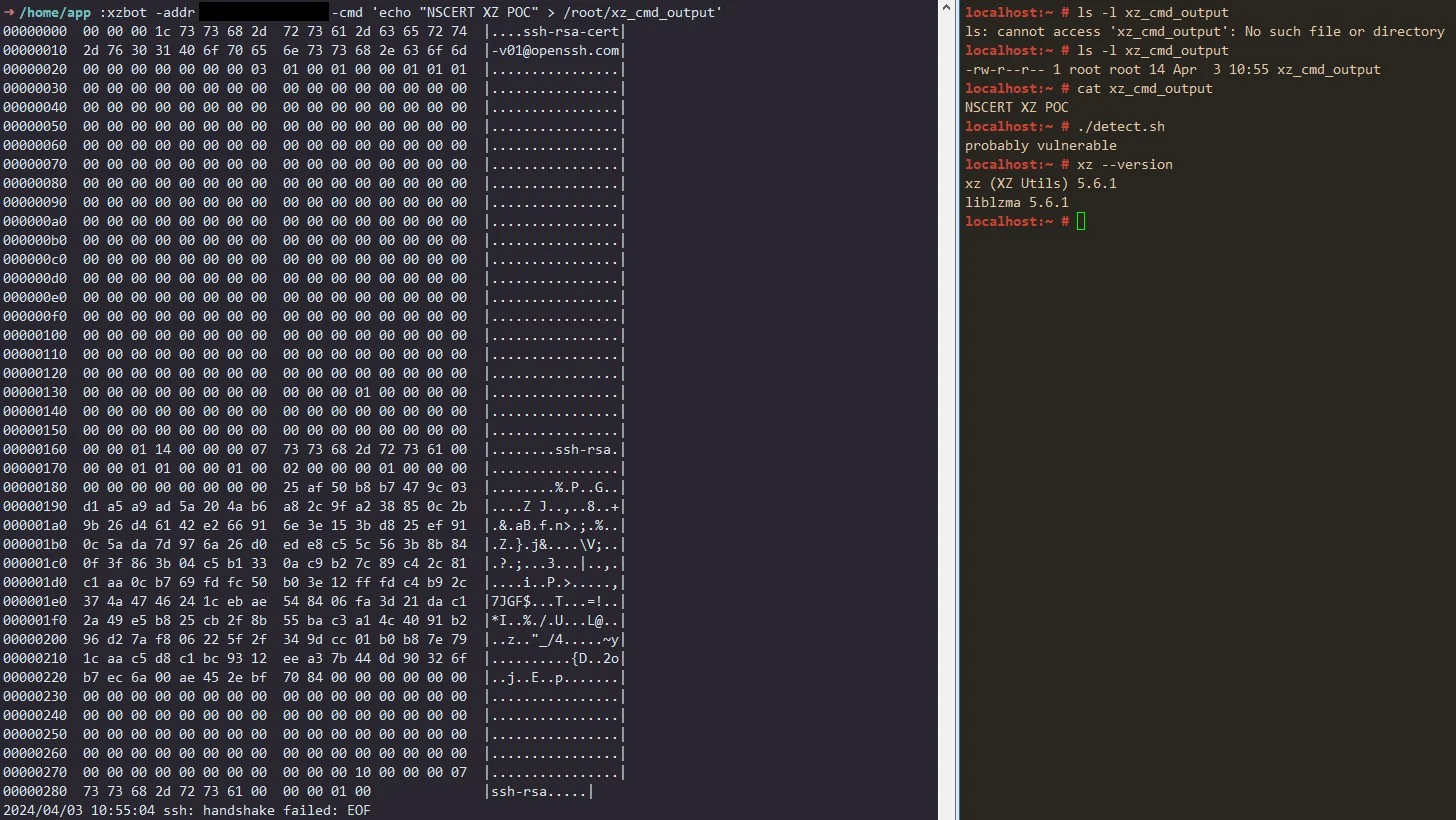Select the './detect.sh' command
This screenshot has width=1456, height=820.
click(x=1121, y=126)
